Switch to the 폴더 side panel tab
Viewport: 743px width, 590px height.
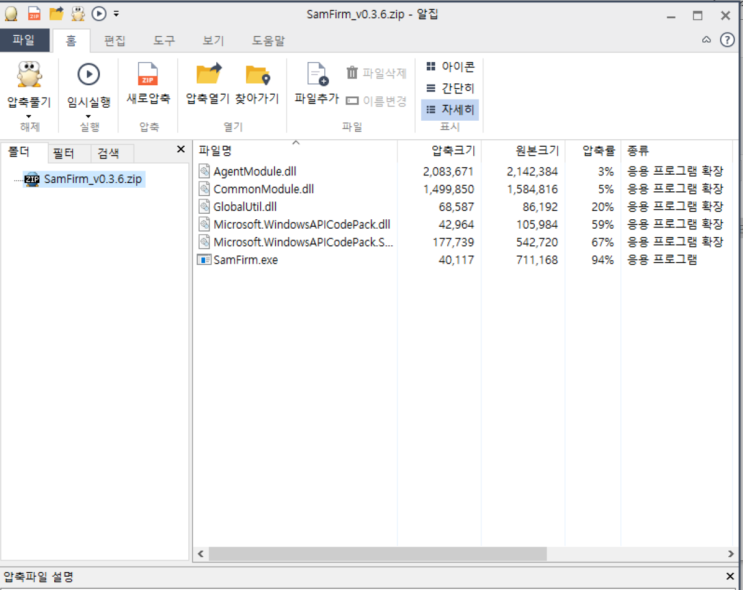(19, 152)
